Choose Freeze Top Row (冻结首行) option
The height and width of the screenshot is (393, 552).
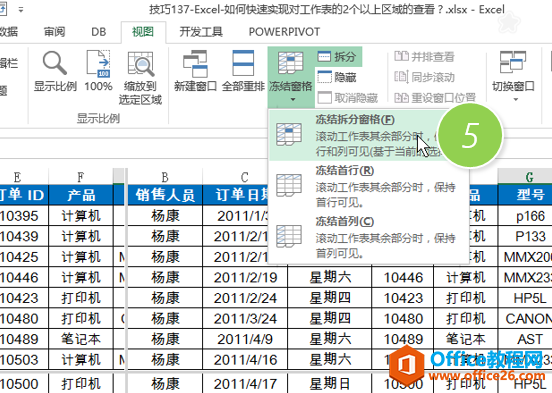[369, 186]
